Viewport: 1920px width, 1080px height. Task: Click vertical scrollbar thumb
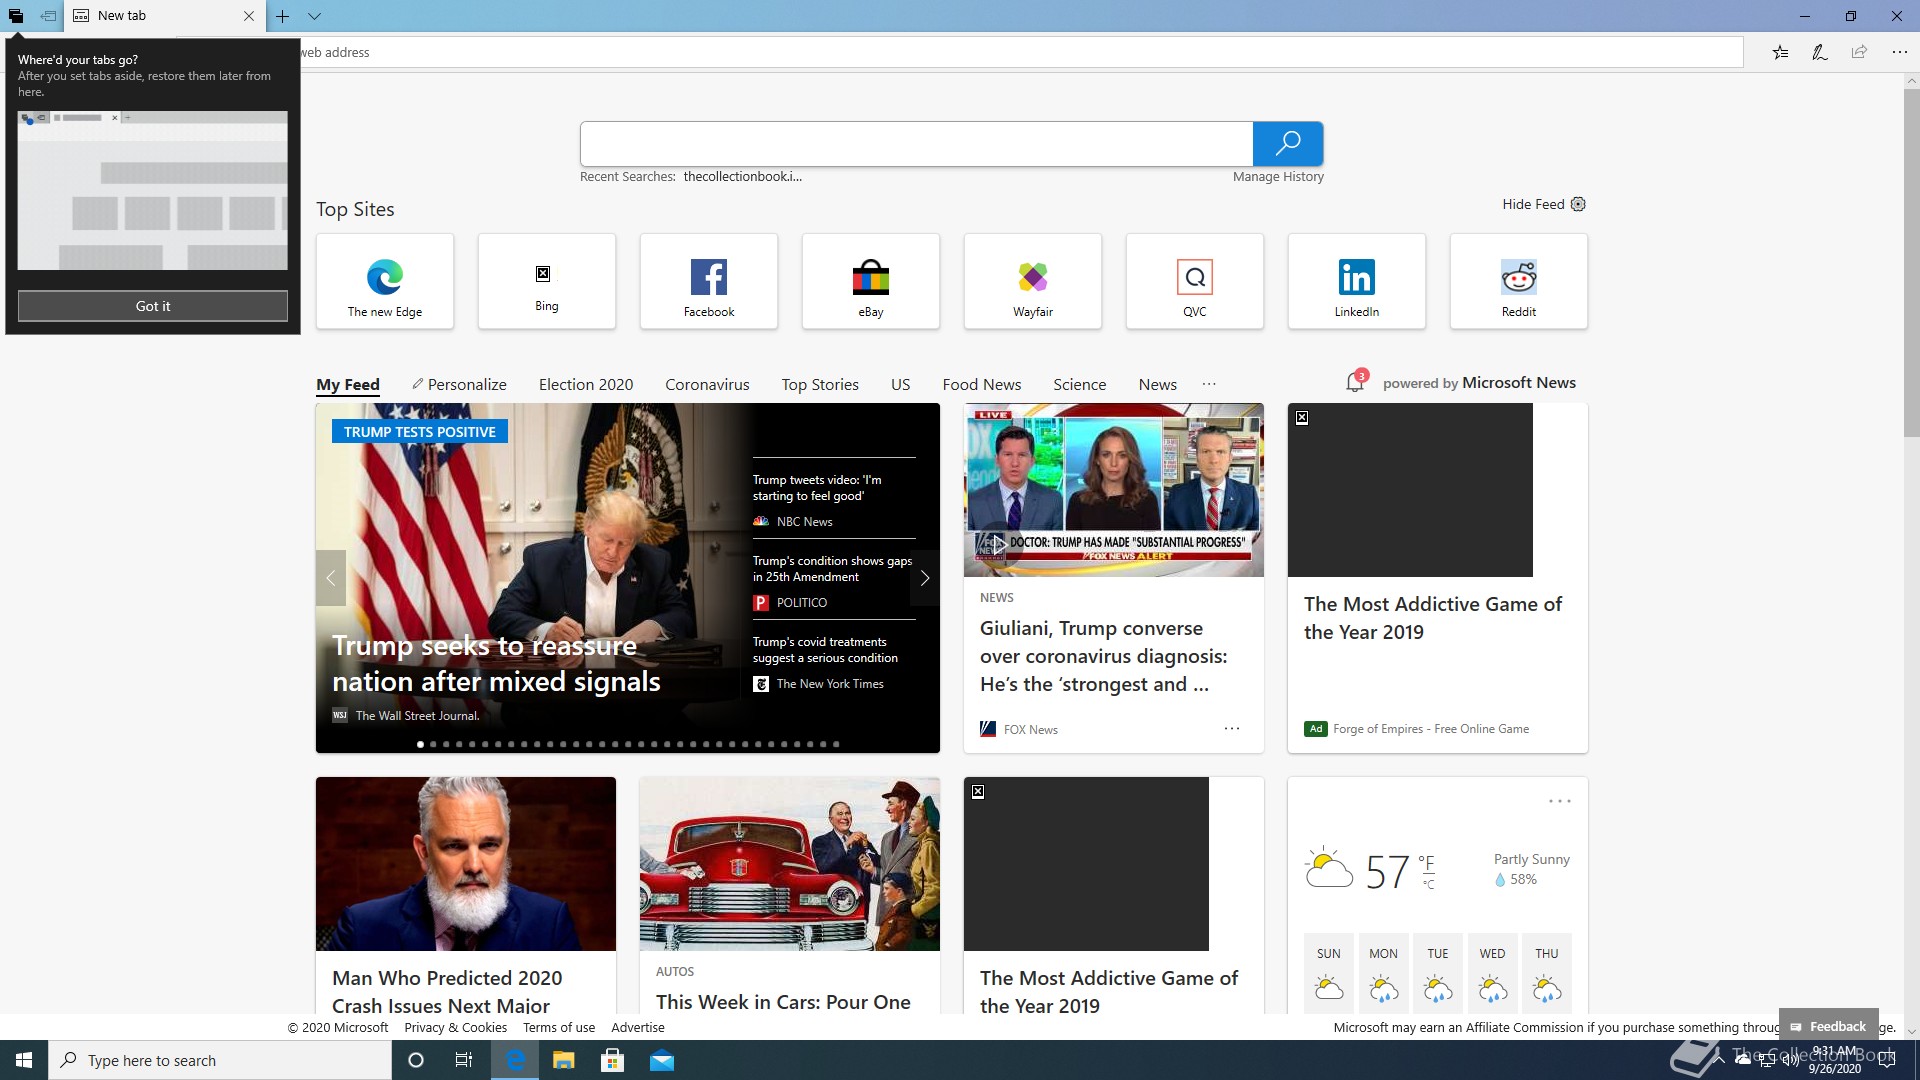1911,263
